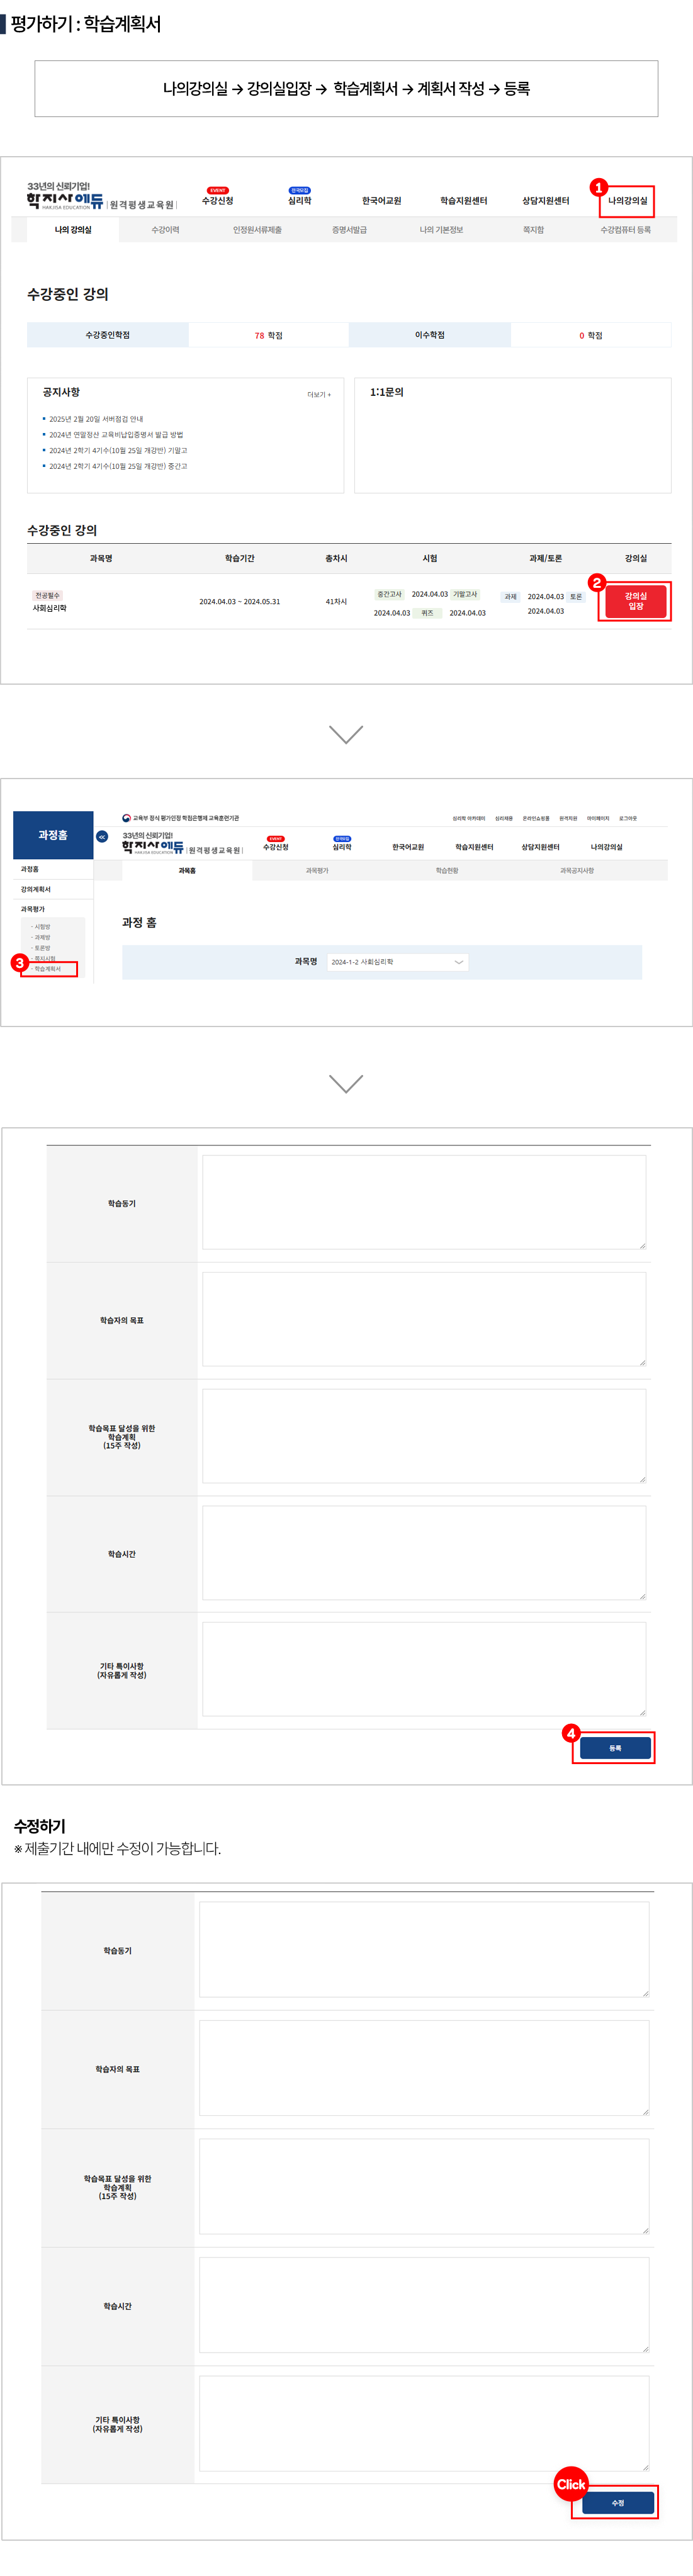This screenshot has height=2576, width=693.
Task: Go to the 증명서발급 tab
Action: click(x=349, y=230)
